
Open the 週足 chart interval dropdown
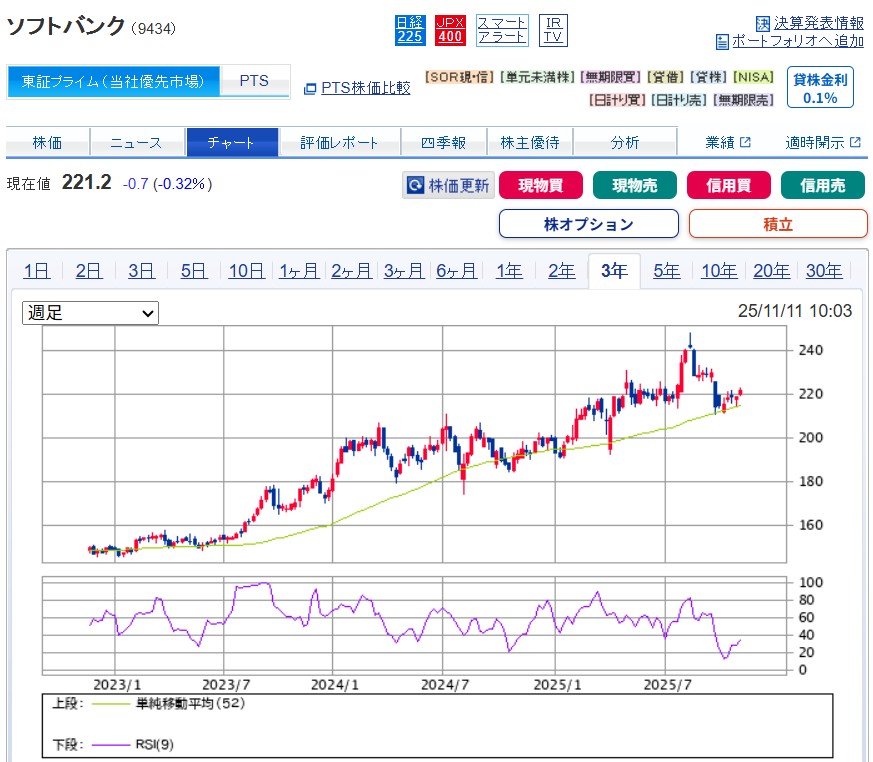90,313
